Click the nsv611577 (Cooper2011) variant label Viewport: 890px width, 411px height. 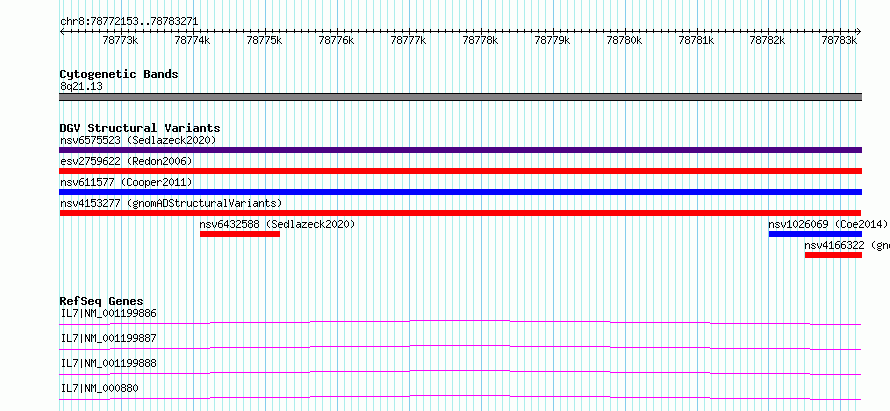pos(126,182)
